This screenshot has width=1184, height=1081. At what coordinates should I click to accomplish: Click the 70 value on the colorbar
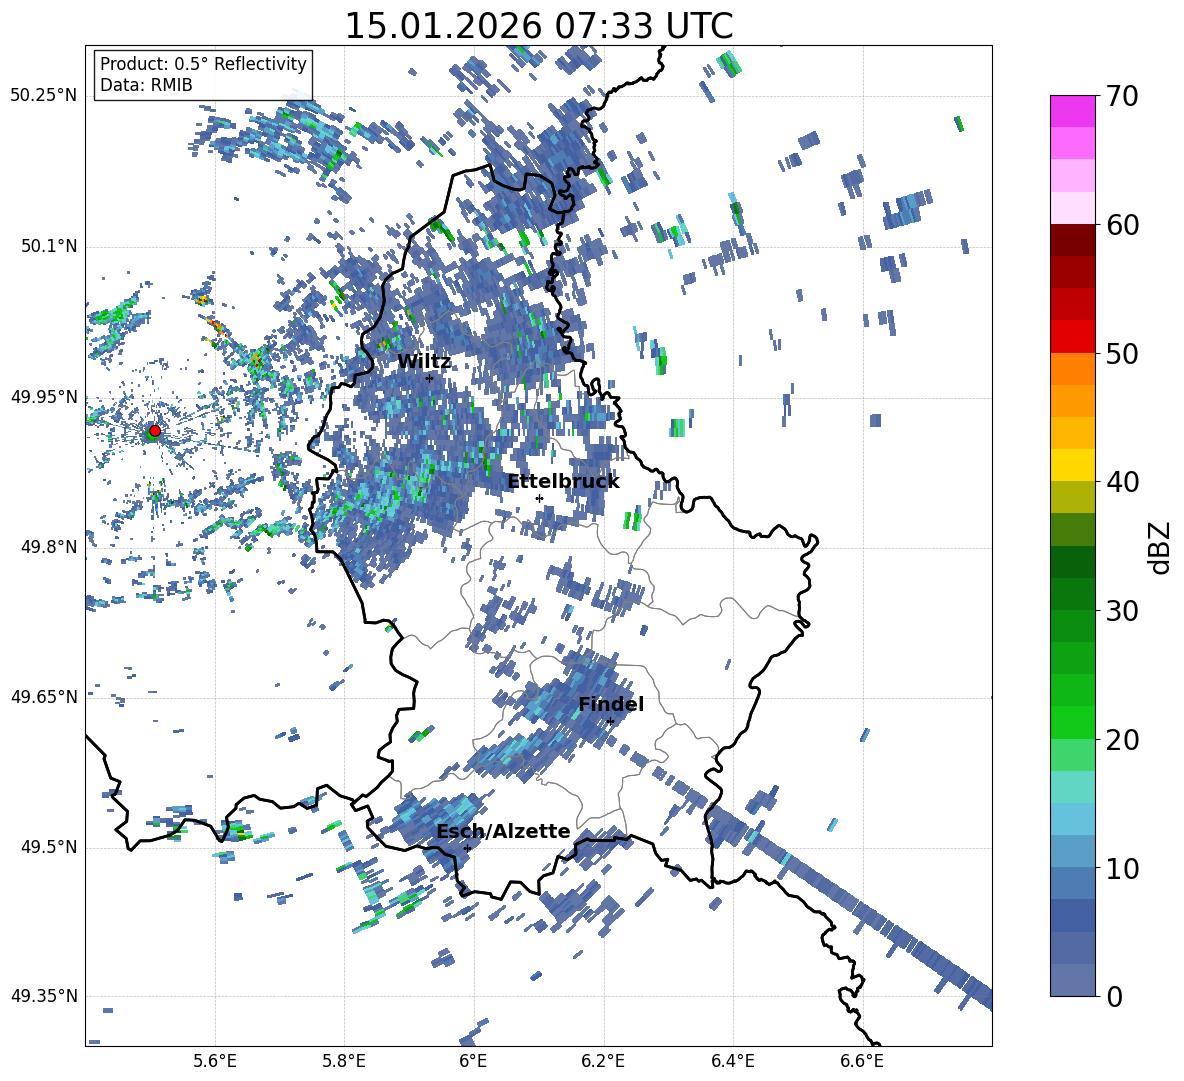pos(1122,97)
